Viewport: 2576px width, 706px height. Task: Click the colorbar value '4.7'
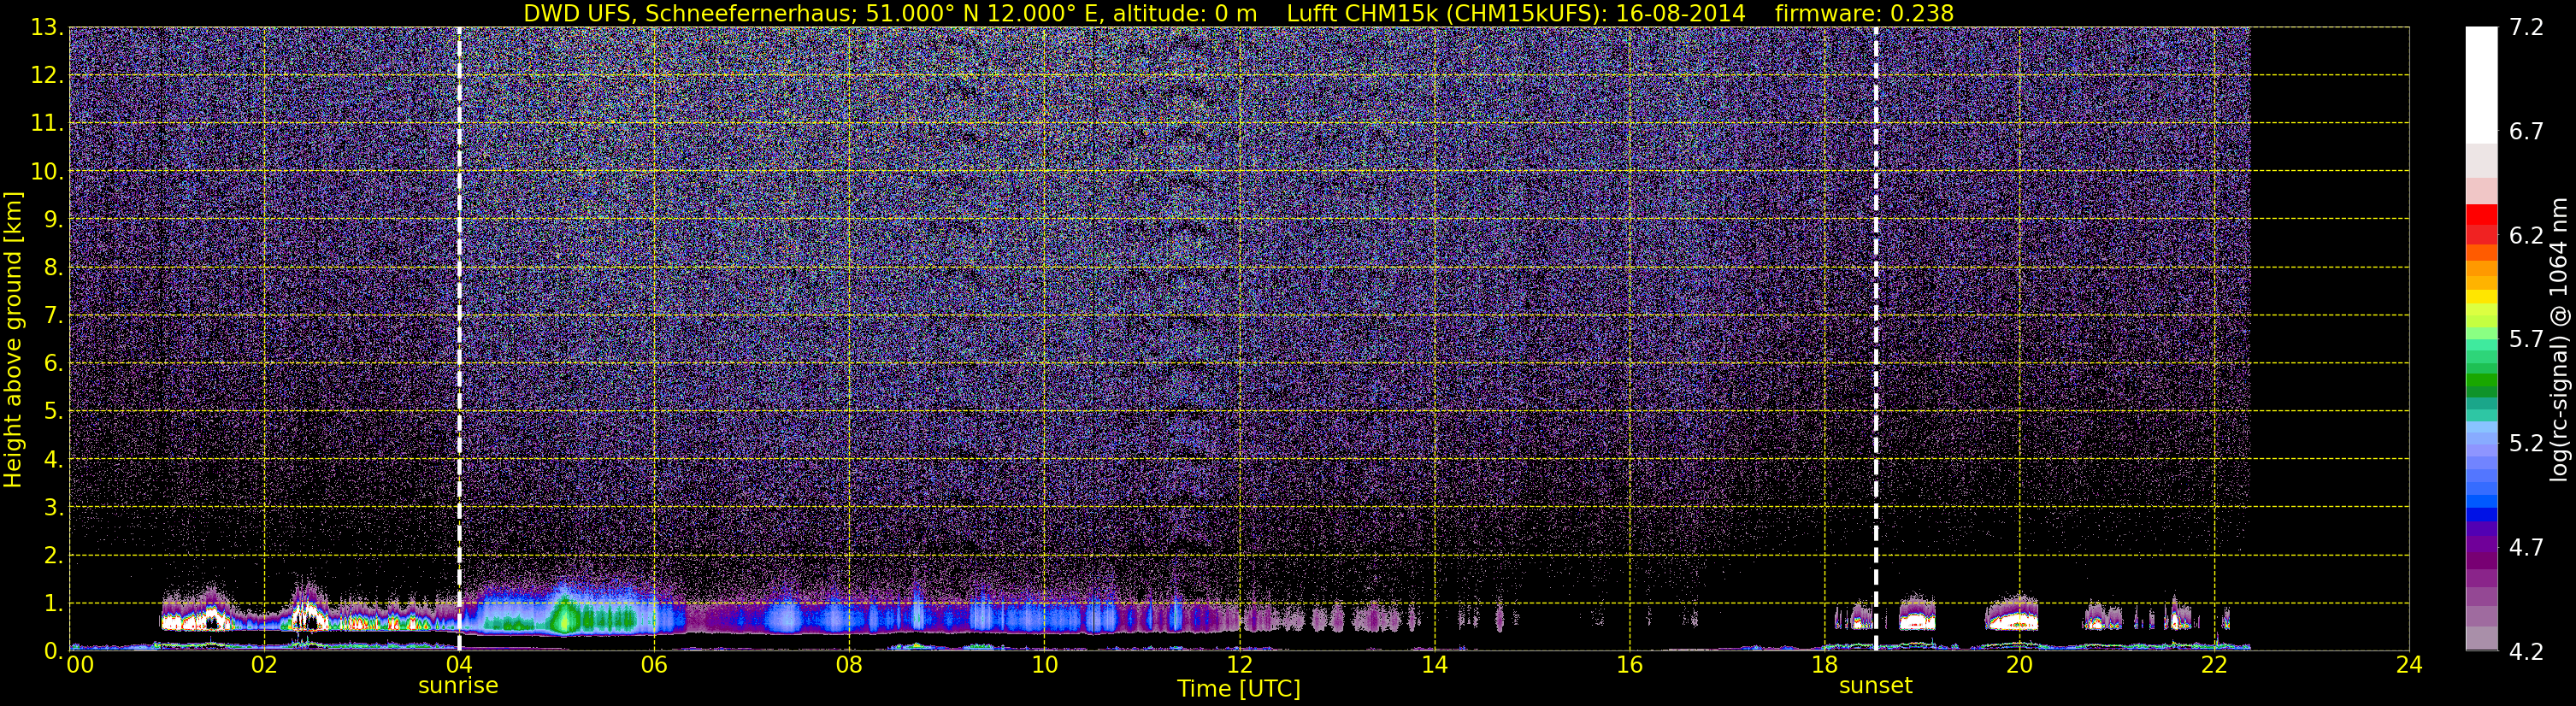tap(2527, 547)
